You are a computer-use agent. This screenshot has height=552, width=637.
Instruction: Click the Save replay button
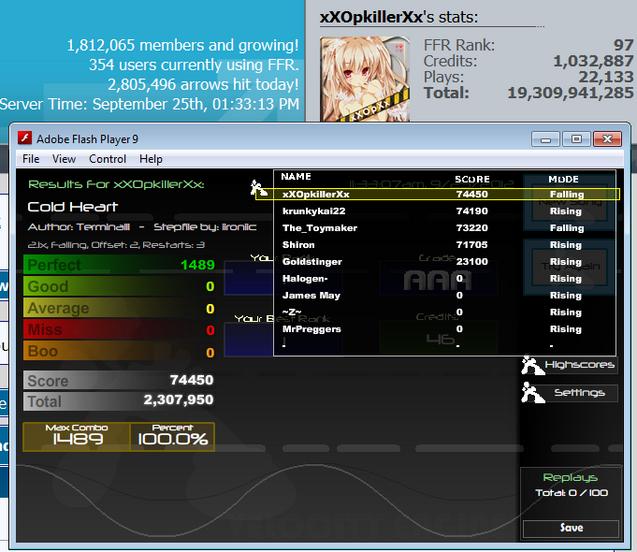coord(571,528)
